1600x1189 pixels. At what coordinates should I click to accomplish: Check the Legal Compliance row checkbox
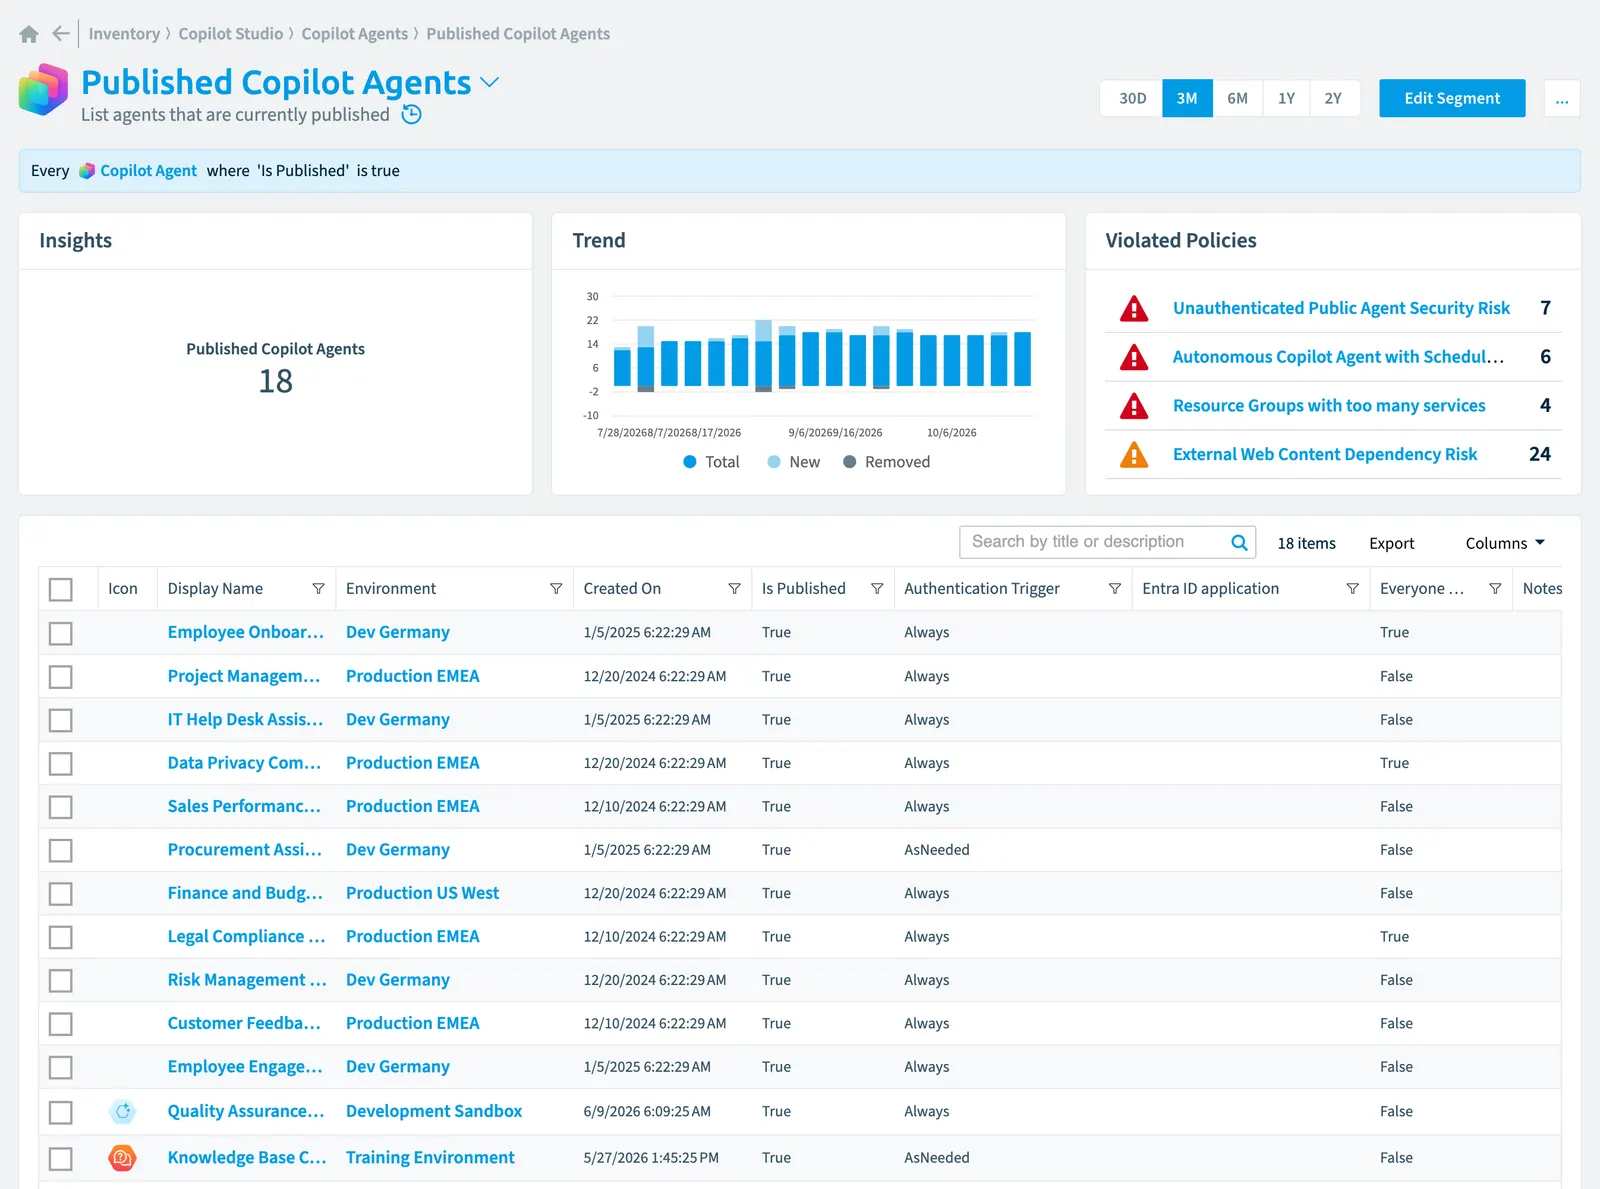[61, 937]
